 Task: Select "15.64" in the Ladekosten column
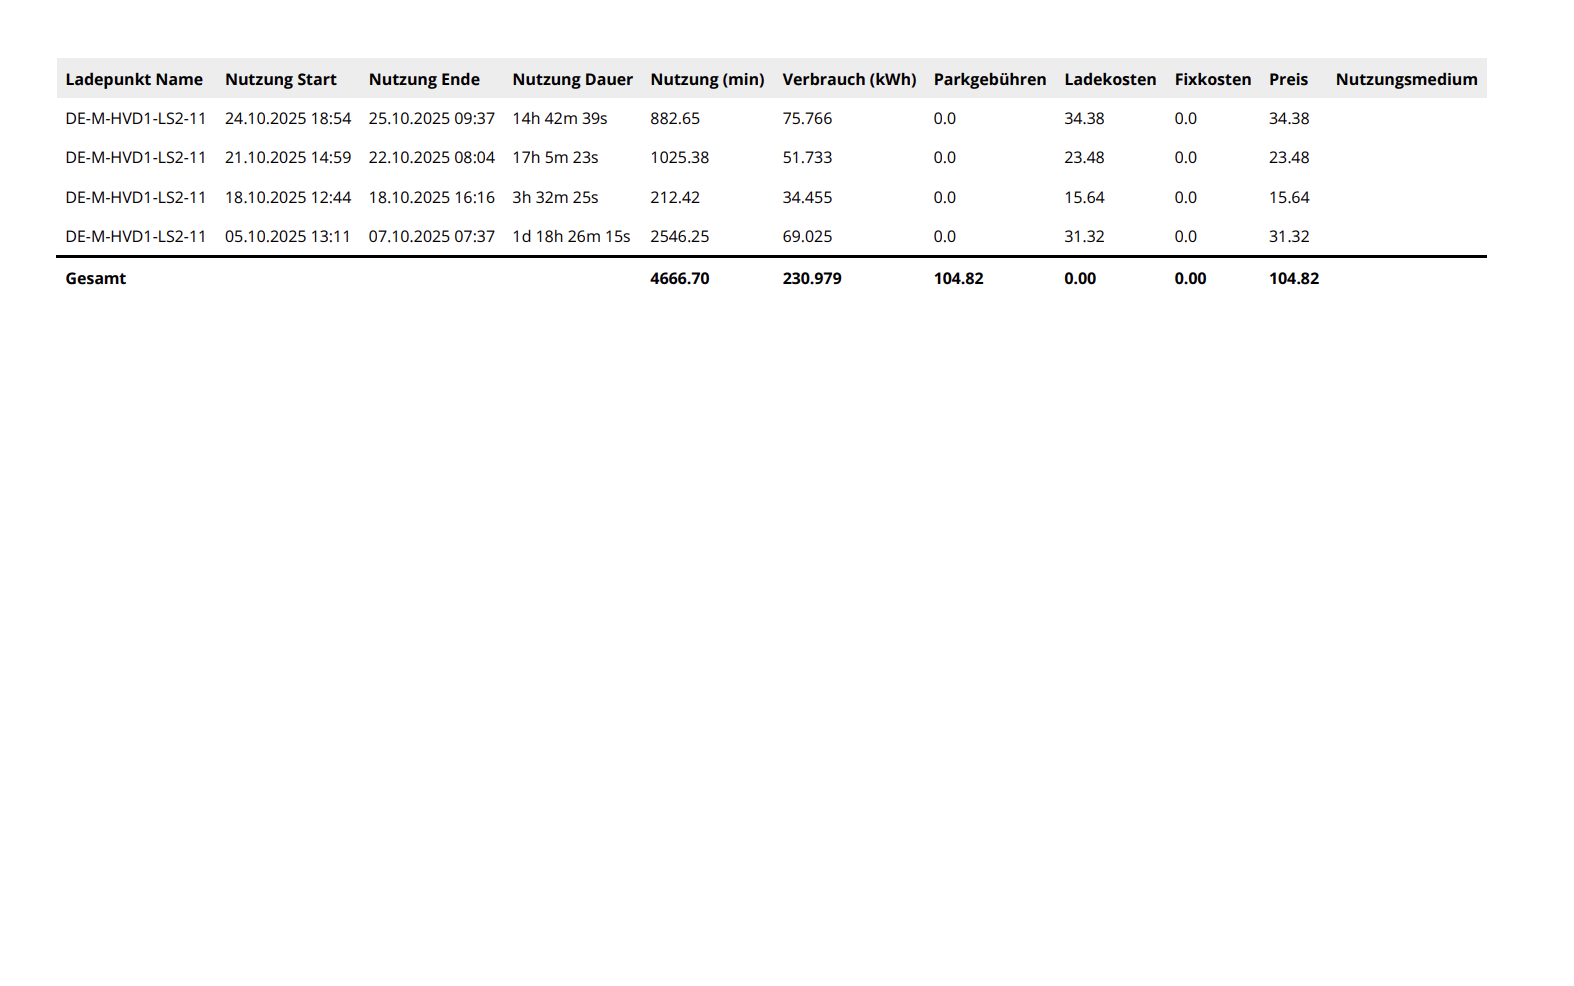1084,197
